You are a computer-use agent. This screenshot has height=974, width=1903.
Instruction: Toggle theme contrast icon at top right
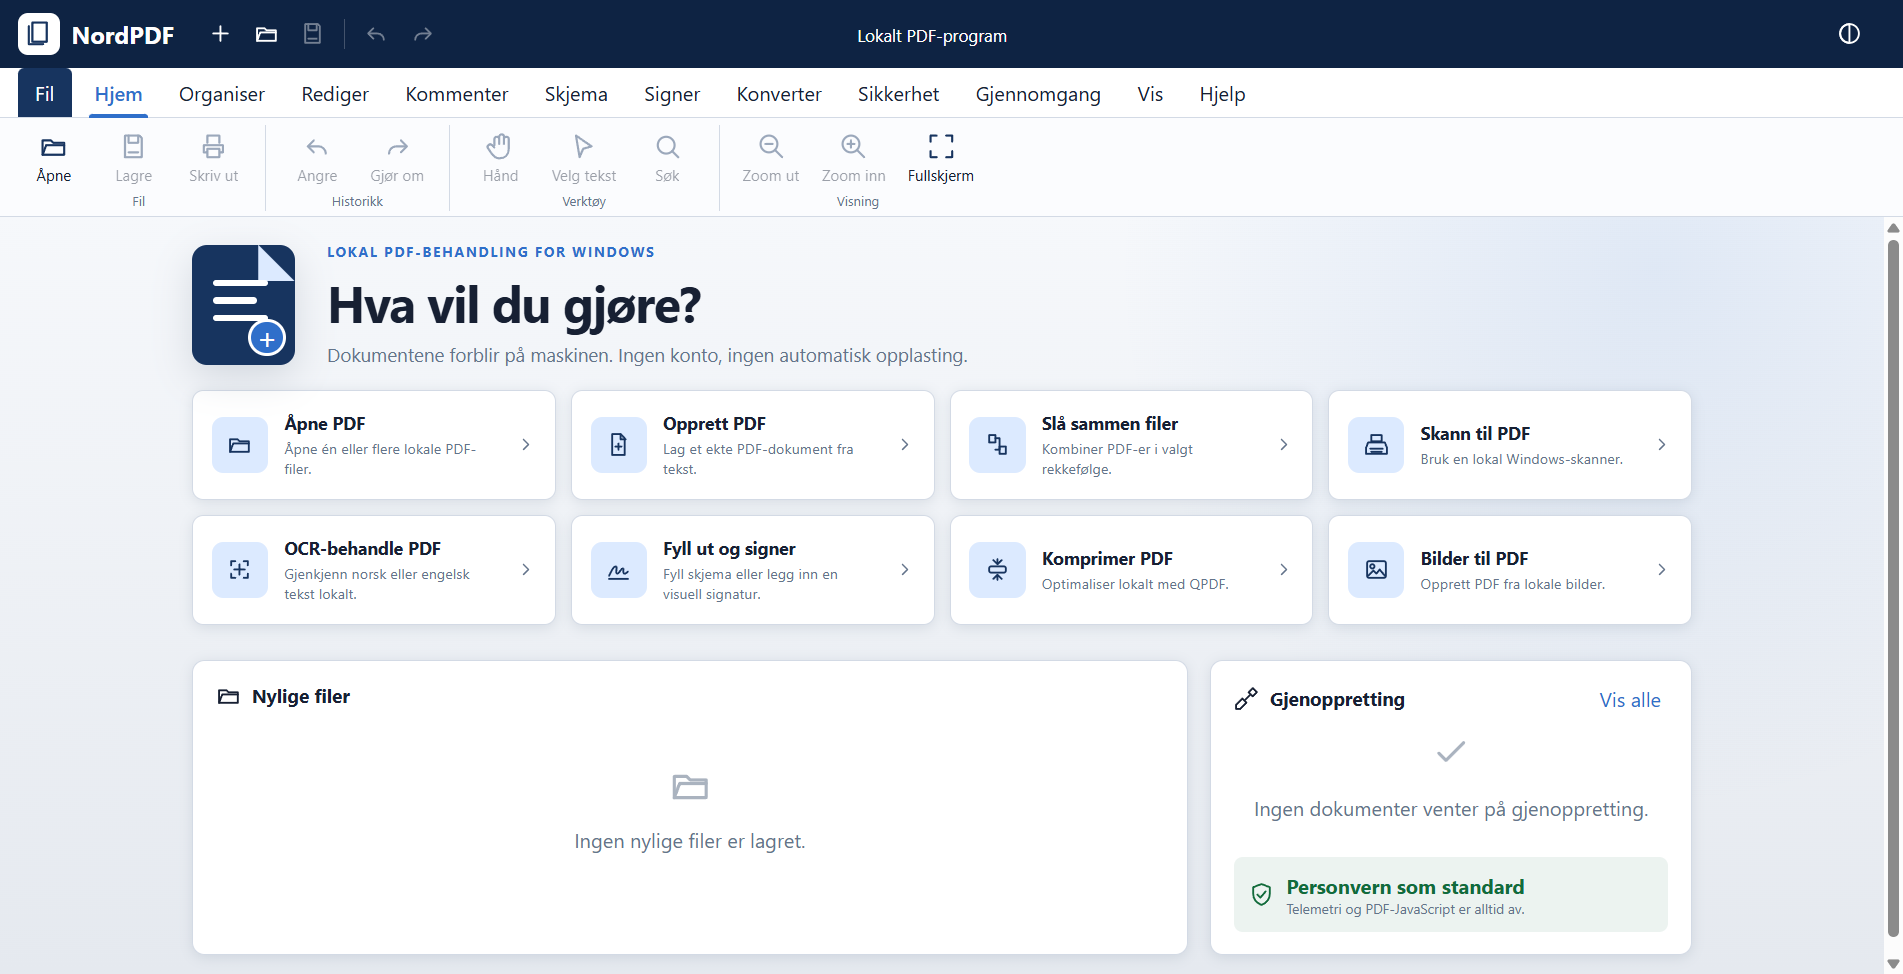pyautogui.click(x=1849, y=34)
